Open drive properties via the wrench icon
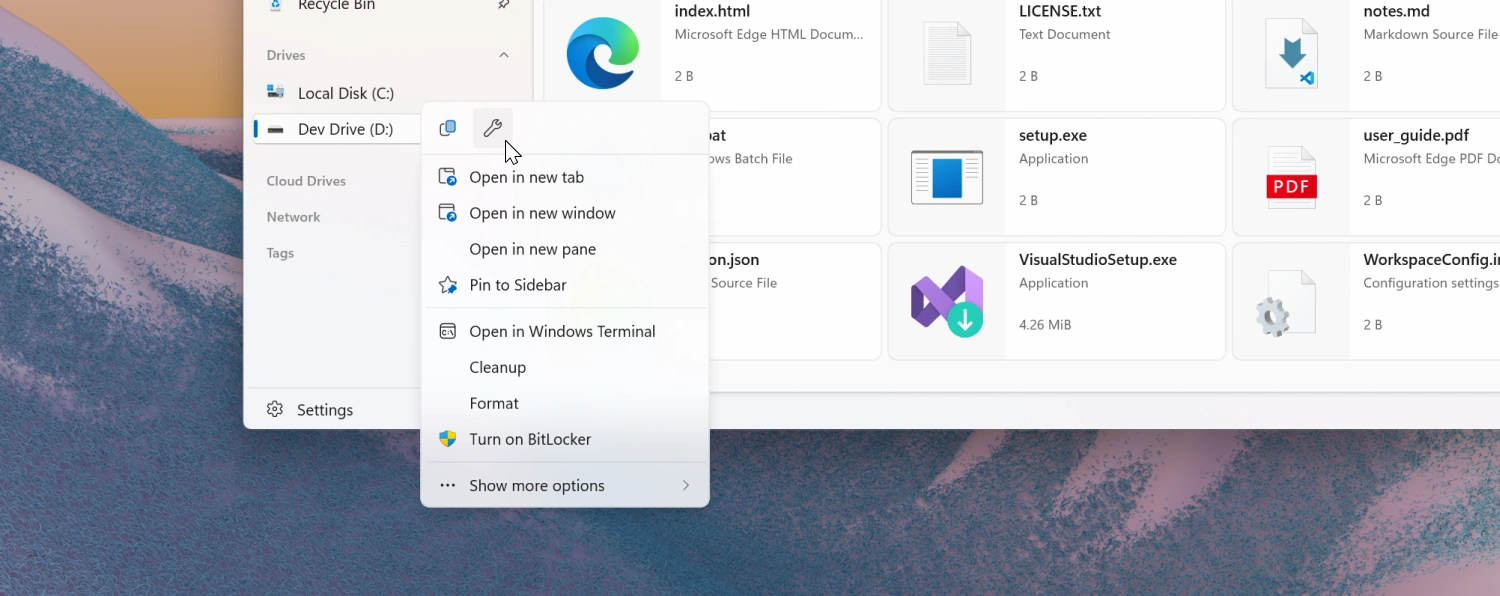This screenshot has height=596, width=1500. click(493, 128)
